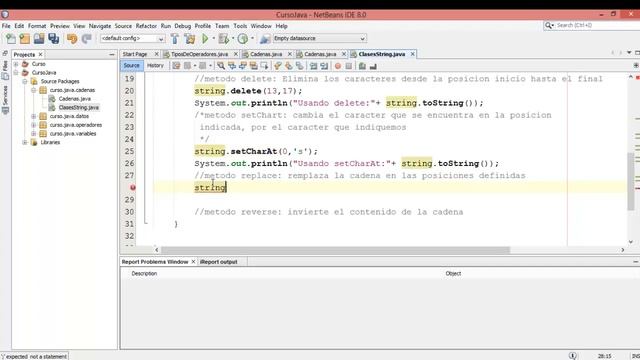Click the Stop Macro Recording icon
This screenshot has width=640, height=360.
[349, 66]
